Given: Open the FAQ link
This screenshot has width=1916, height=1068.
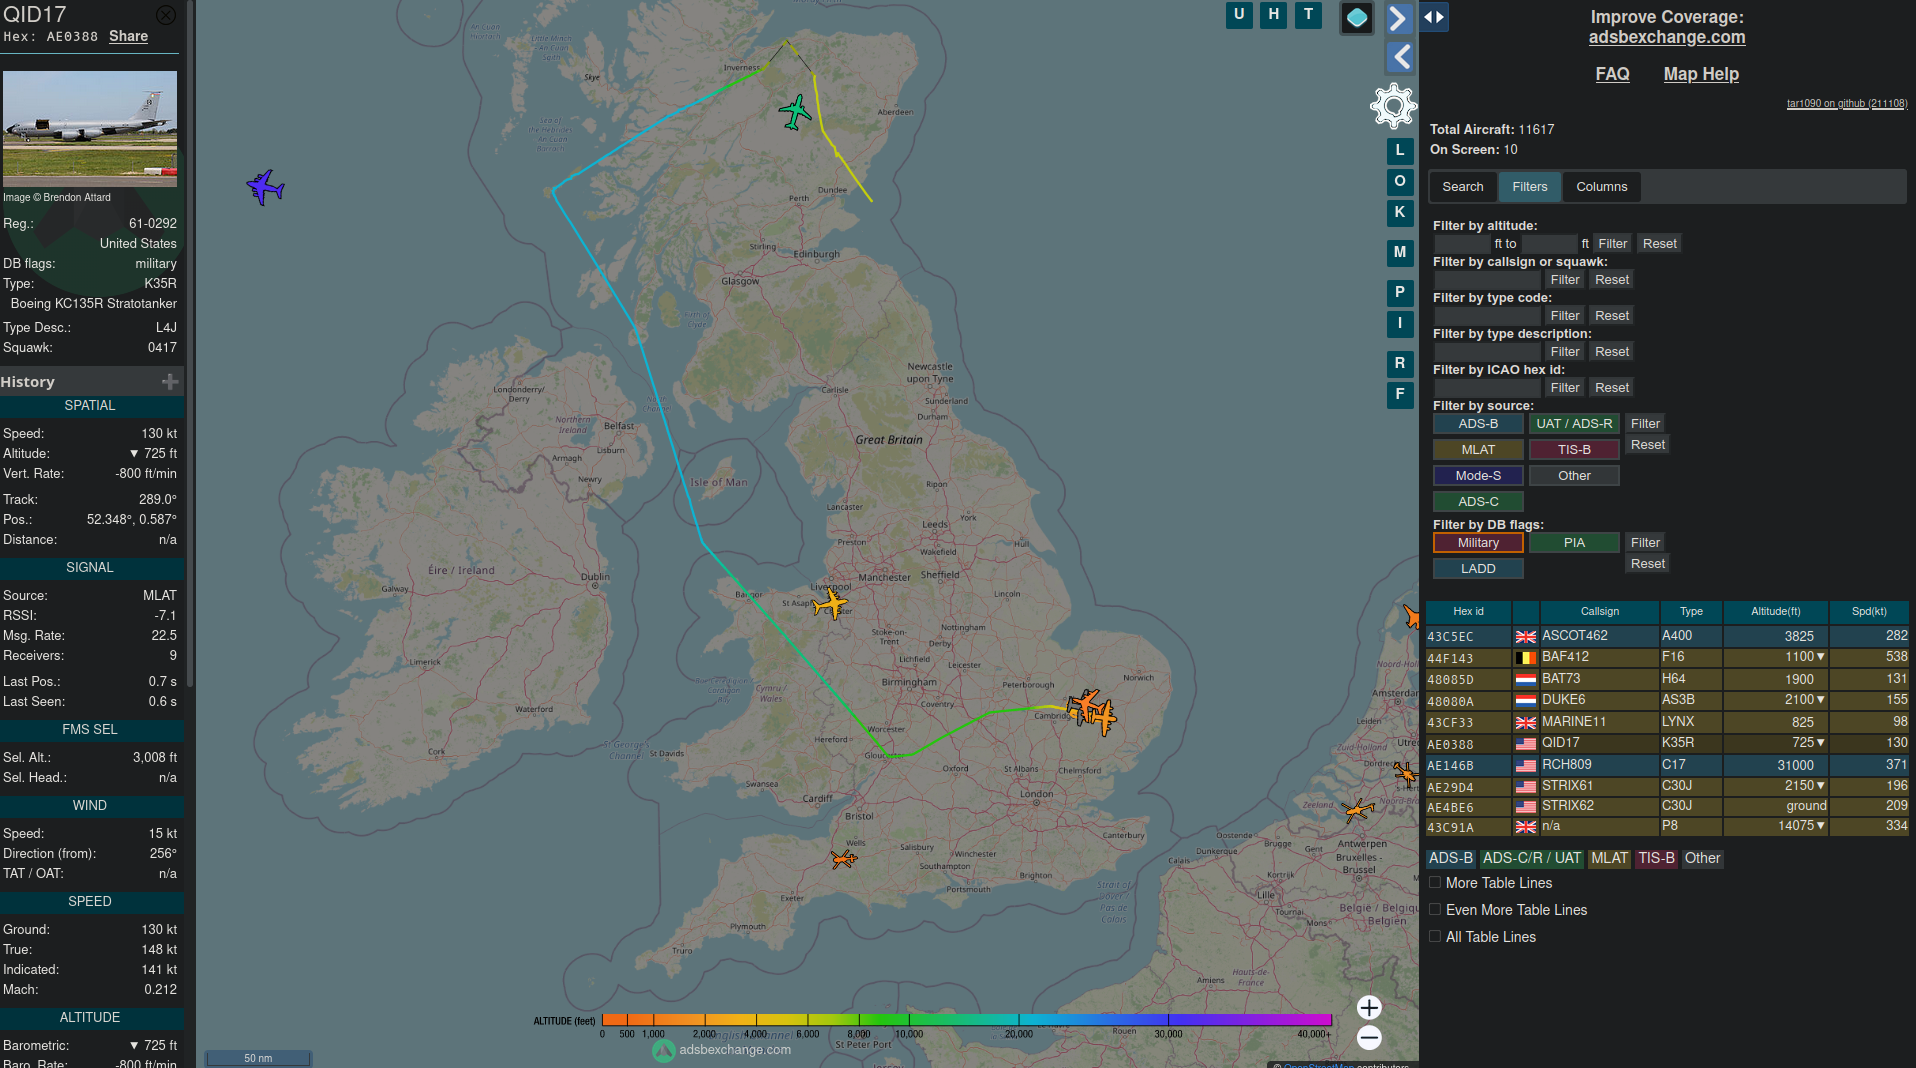Looking at the screenshot, I should click(1612, 74).
